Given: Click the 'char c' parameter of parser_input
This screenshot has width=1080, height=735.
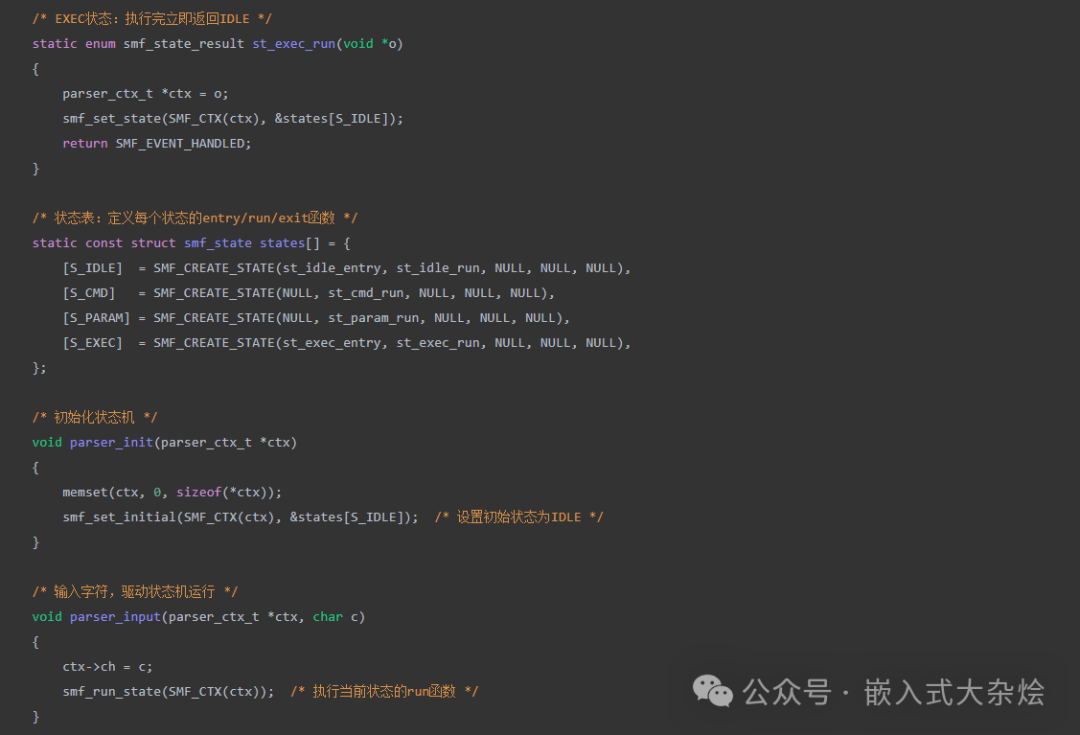Looking at the screenshot, I should pyautogui.click(x=335, y=617).
